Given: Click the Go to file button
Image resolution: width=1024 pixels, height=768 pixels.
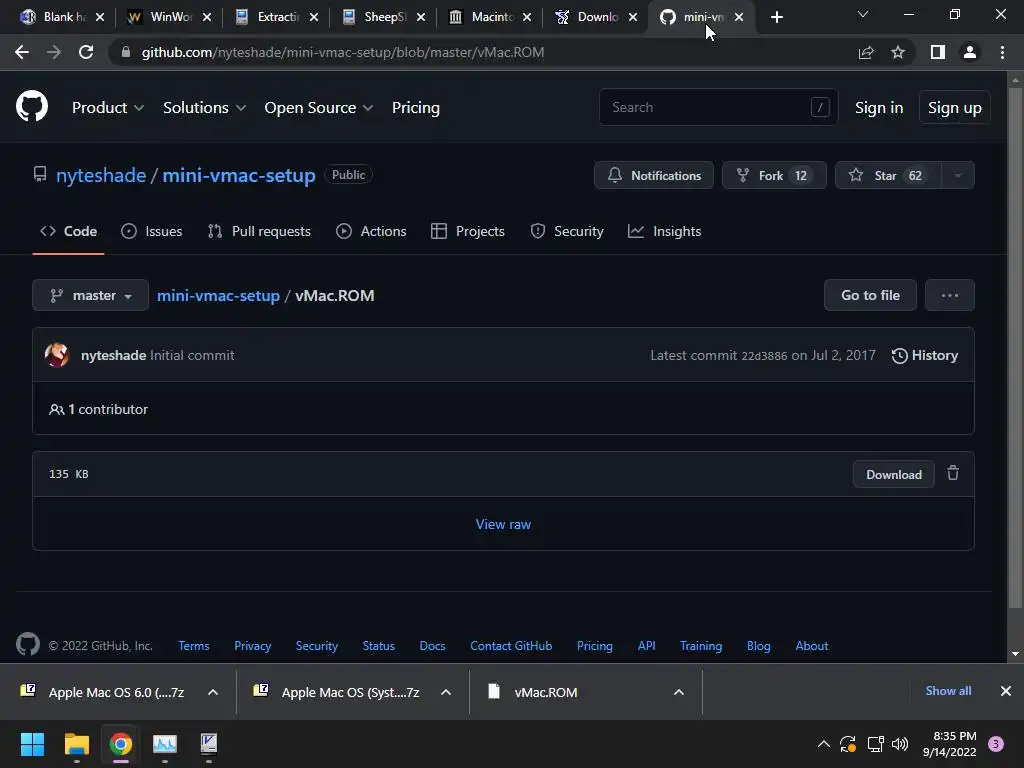Looking at the screenshot, I should coord(870,295).
